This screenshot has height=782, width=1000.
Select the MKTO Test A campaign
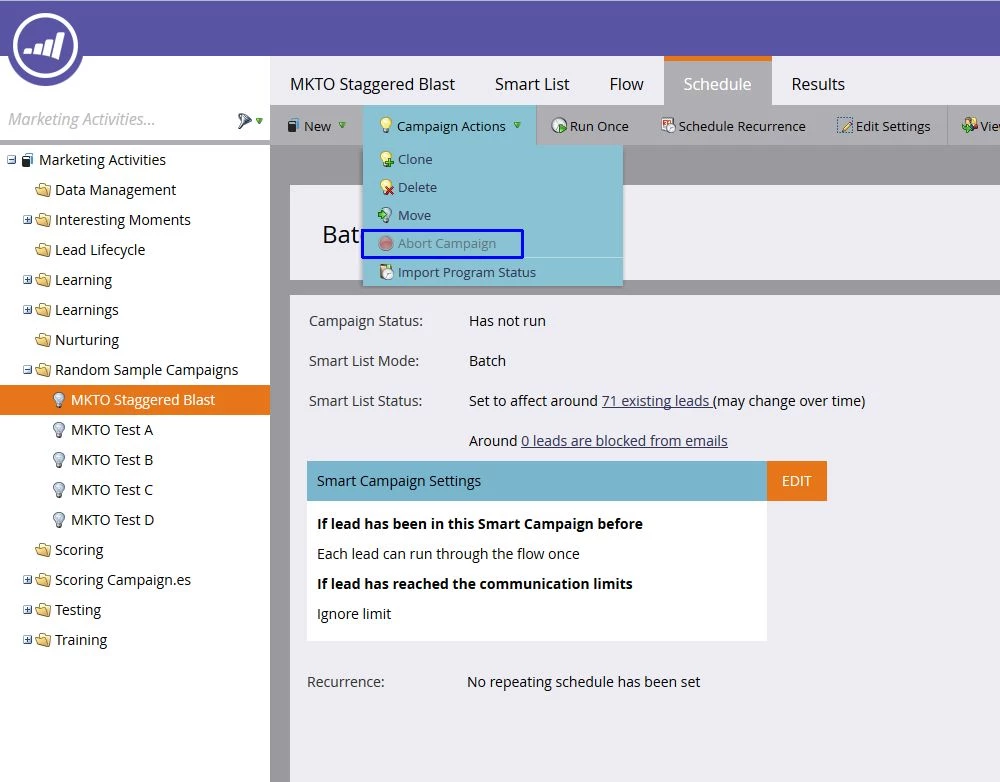point(112,430)
